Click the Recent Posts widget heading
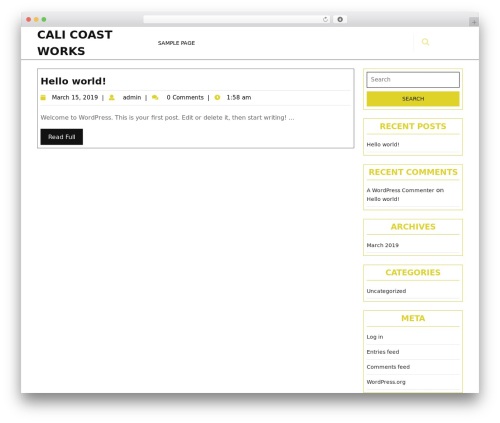The width and height of the screenshot is (500, 423). 413,126
